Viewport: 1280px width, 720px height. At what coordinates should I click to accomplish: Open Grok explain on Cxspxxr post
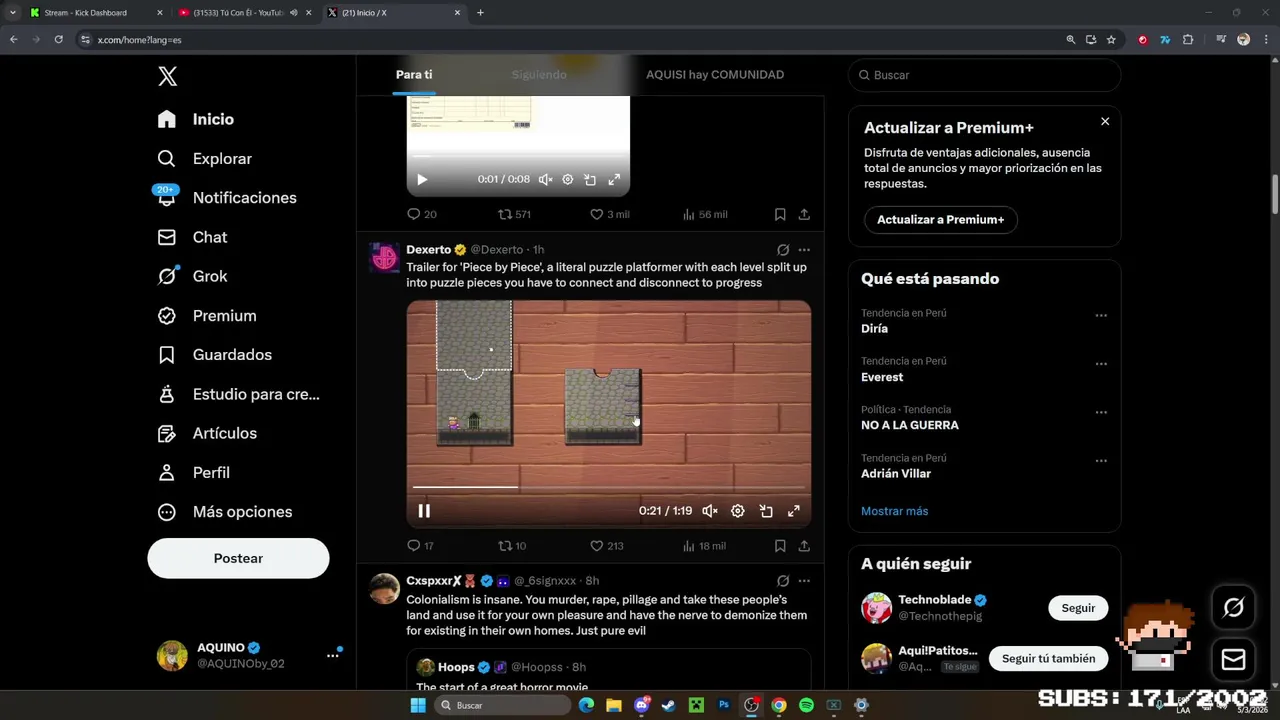pos(783,581)
